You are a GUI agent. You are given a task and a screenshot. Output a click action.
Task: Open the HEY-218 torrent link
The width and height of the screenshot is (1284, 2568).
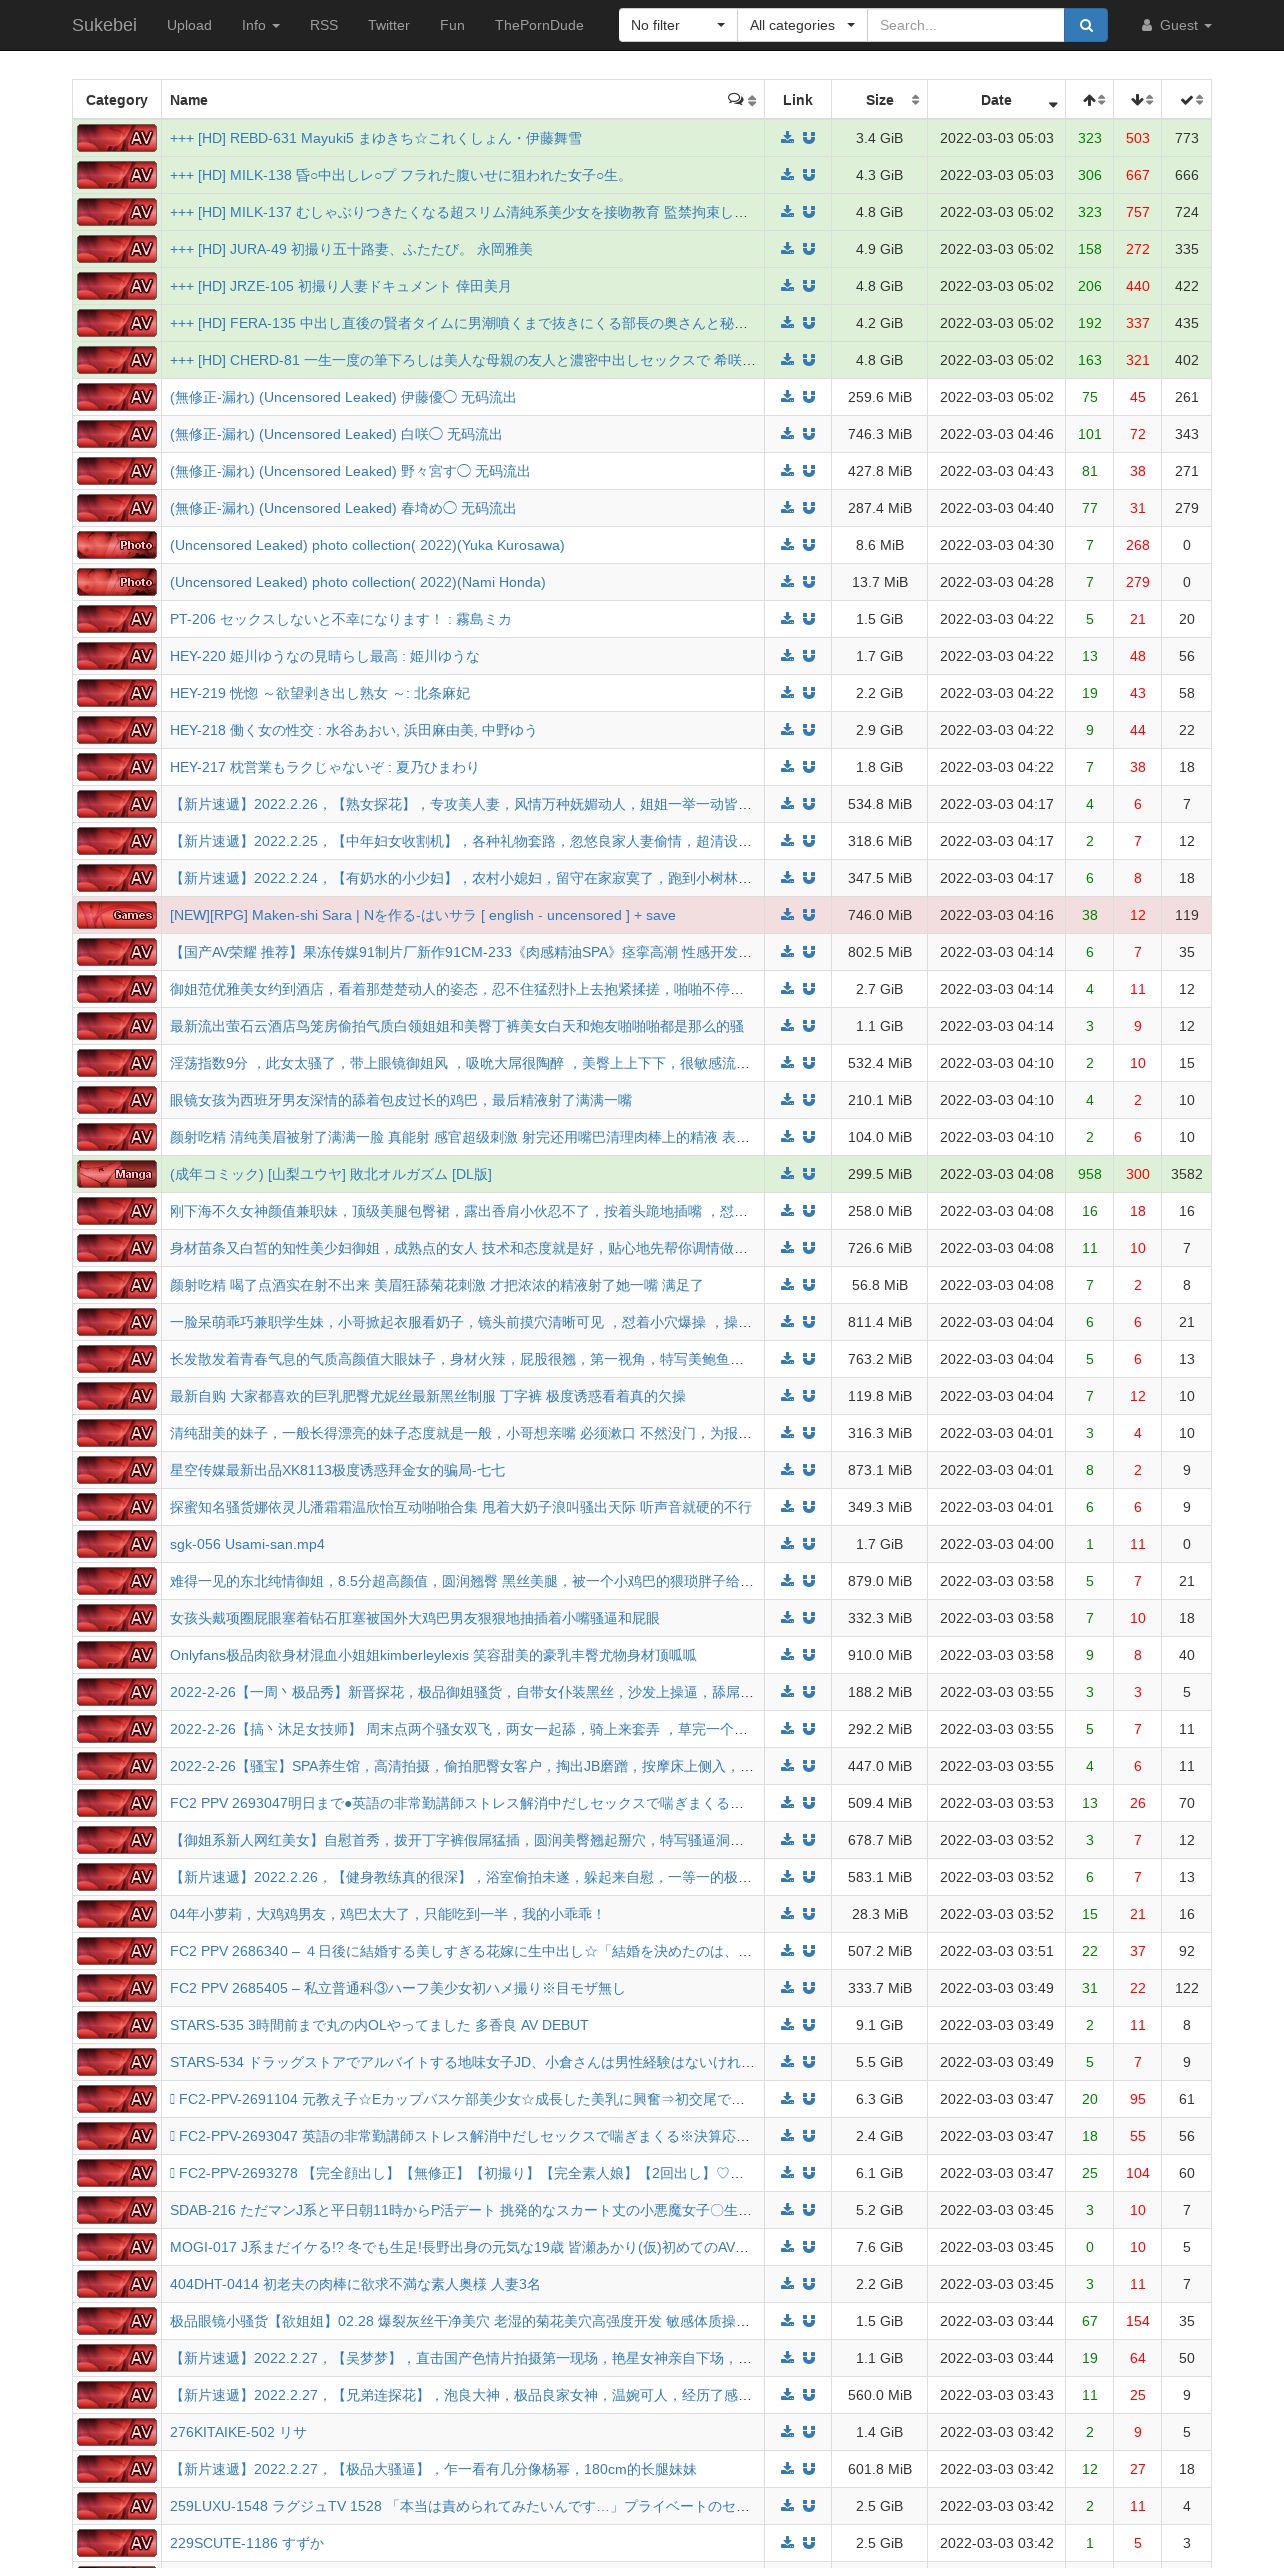(353, 730)
